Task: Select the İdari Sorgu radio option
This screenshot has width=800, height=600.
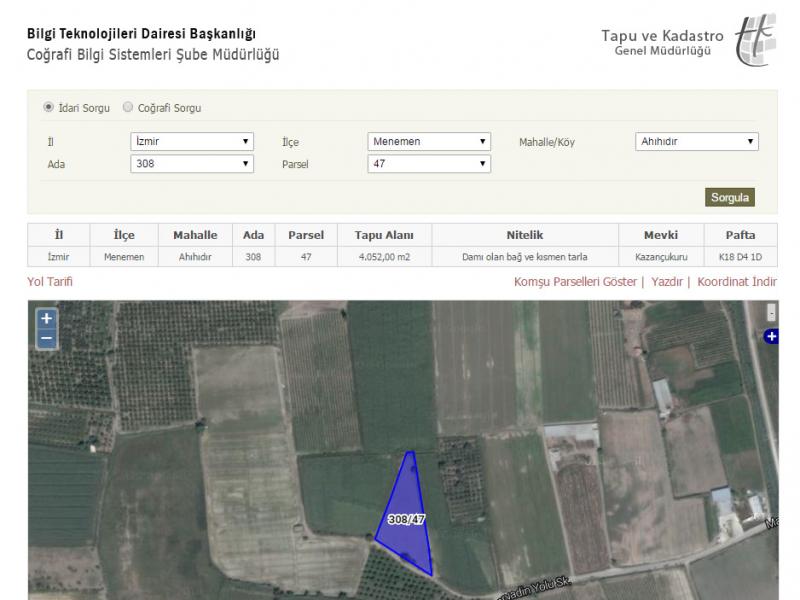Action: pos(48,107)
